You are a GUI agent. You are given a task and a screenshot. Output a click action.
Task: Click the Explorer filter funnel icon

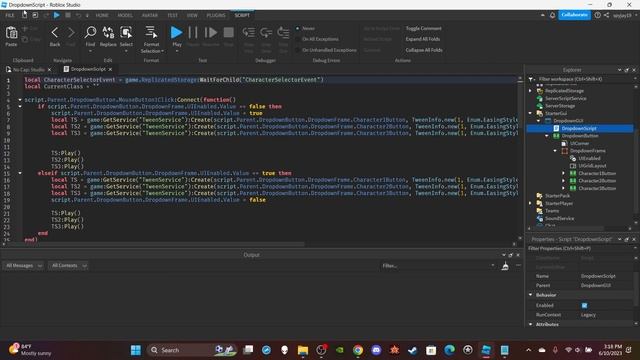tap(531, 79)
